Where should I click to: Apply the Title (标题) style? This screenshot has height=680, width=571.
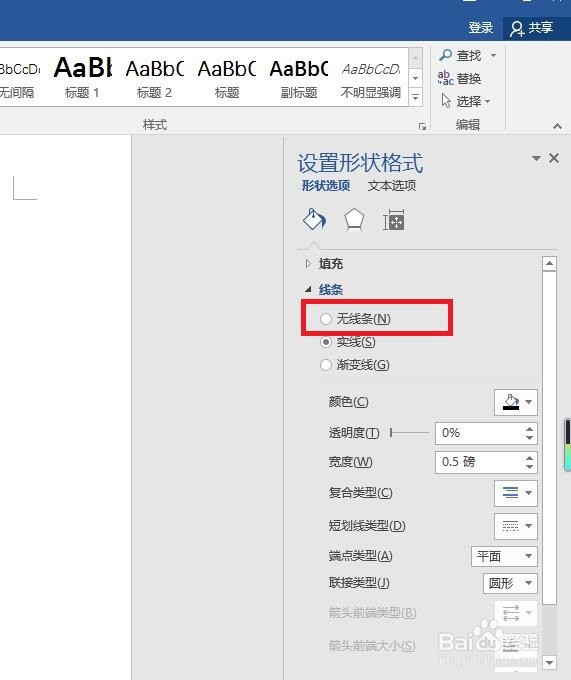227,78
